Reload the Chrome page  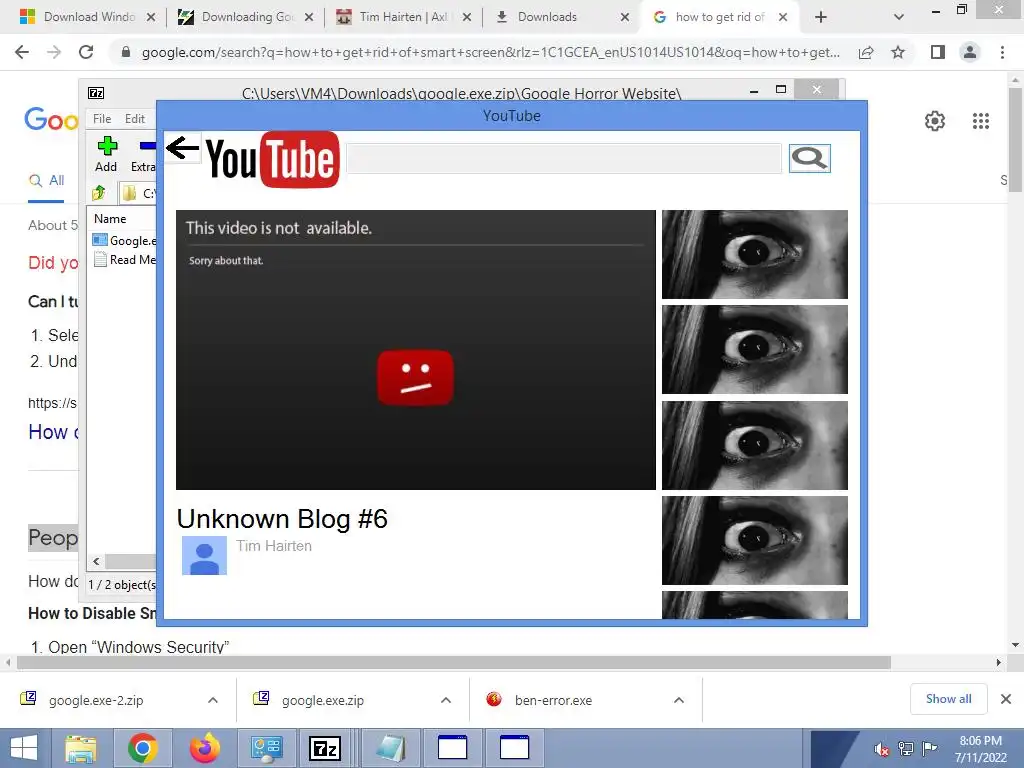pos(86,52)
